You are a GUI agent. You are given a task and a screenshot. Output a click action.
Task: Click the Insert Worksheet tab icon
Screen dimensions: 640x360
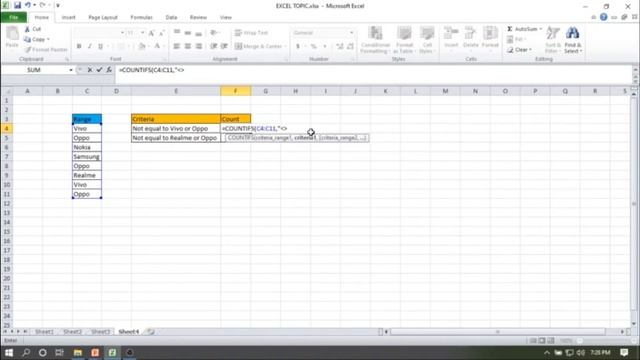coord(151,331)
